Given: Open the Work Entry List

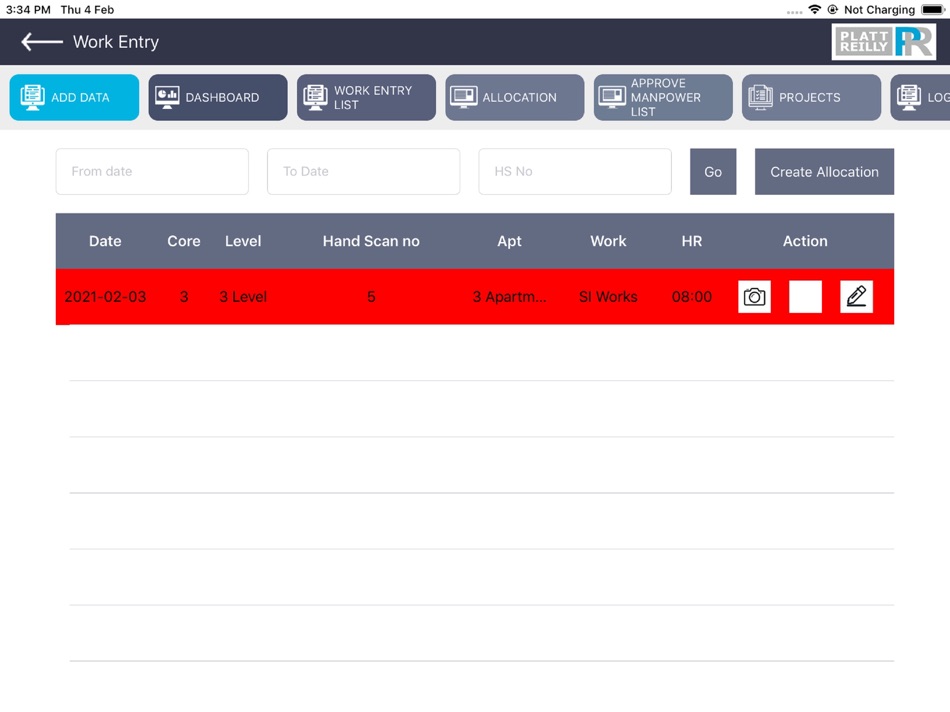Looking at the screenshot, I should 366,97.
